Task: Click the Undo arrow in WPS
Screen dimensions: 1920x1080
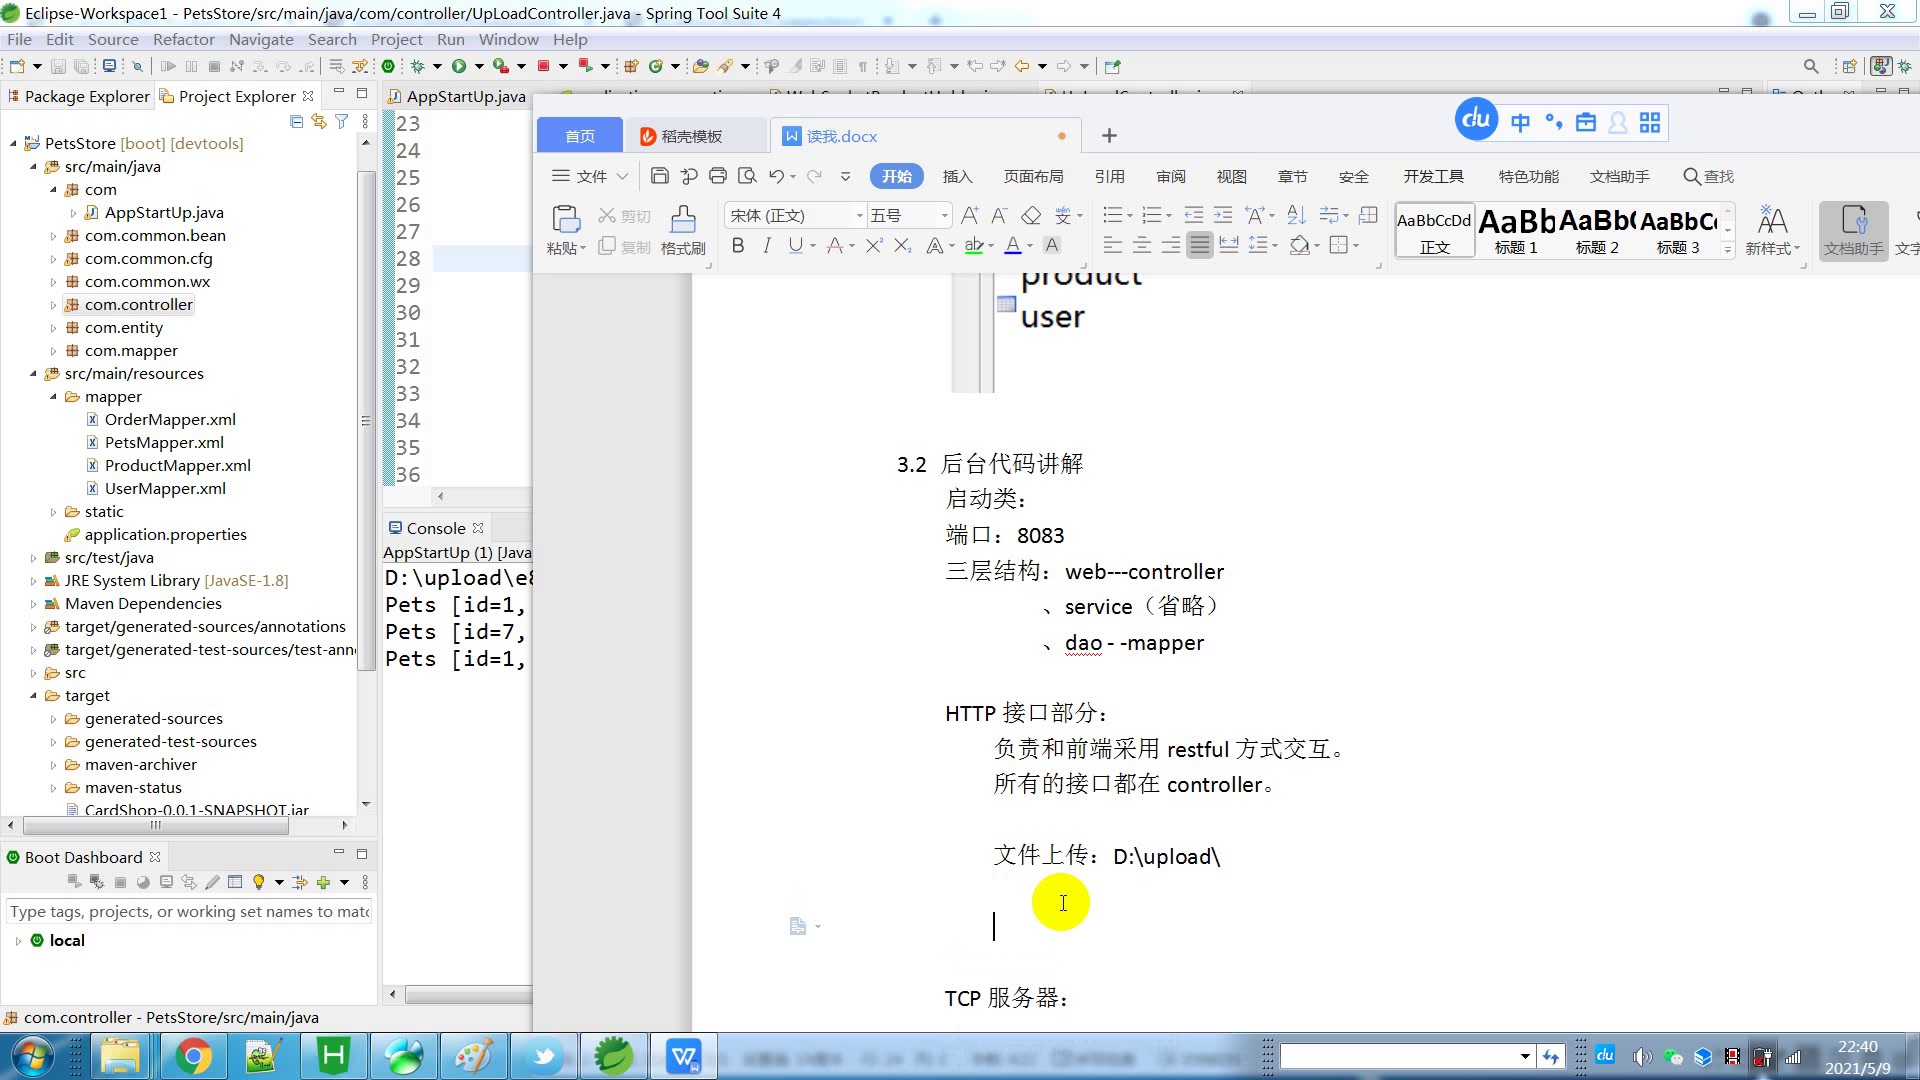Action: 776,176
